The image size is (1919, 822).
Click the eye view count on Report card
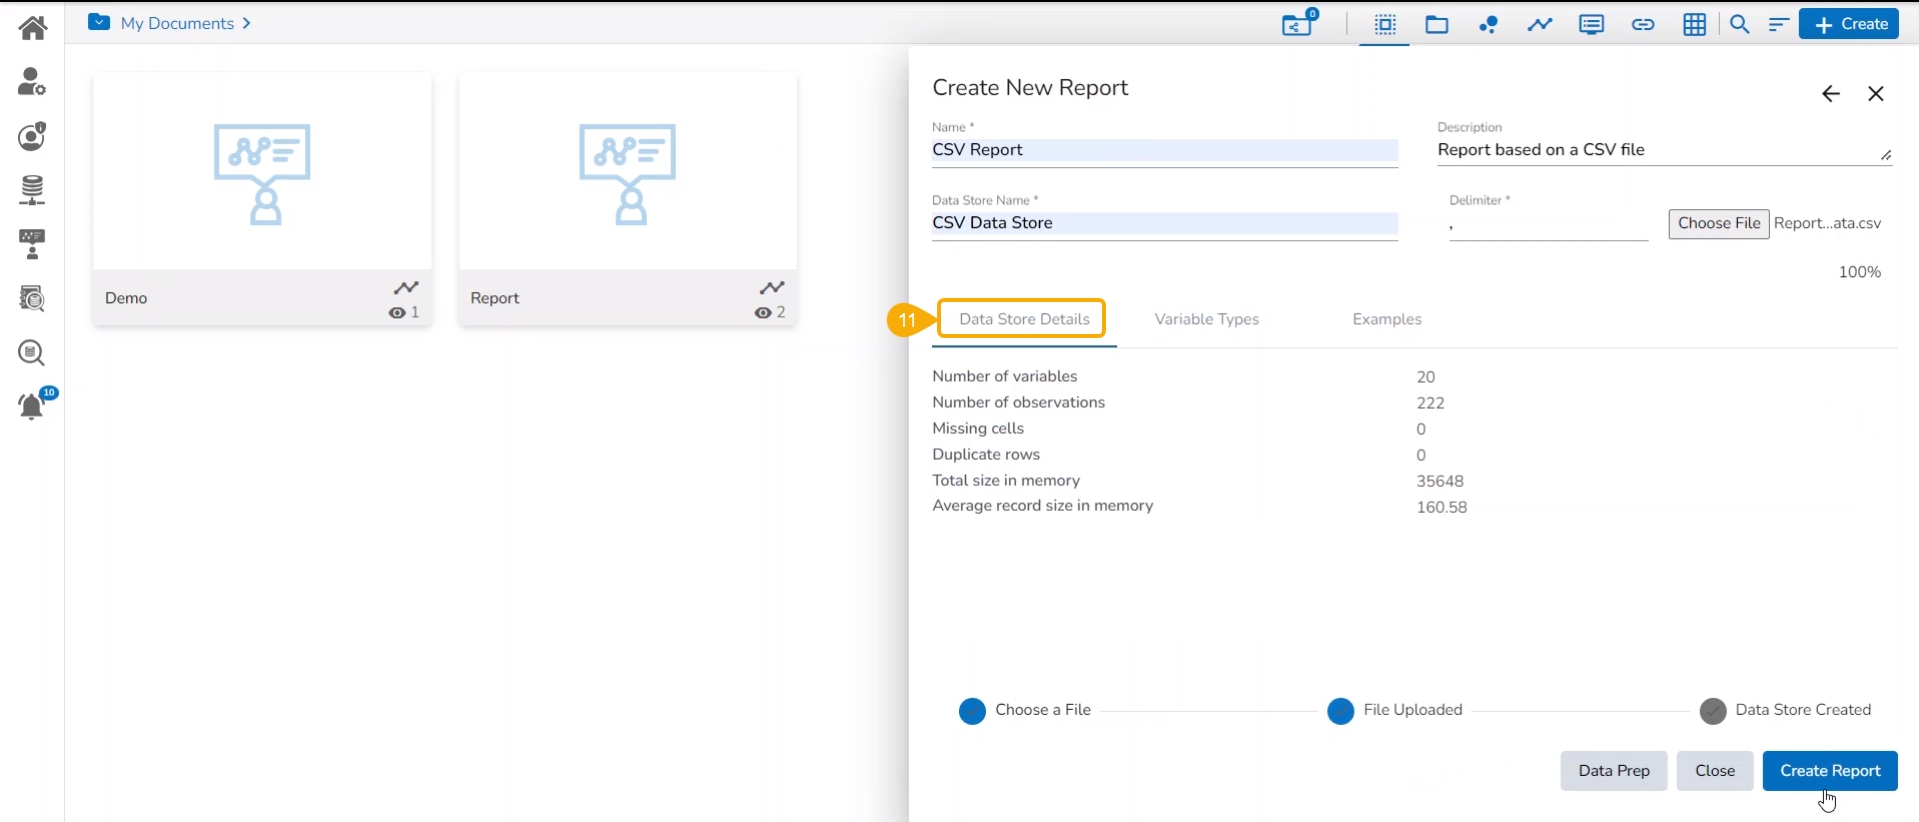pyautogui.click(x=770, y=313)
